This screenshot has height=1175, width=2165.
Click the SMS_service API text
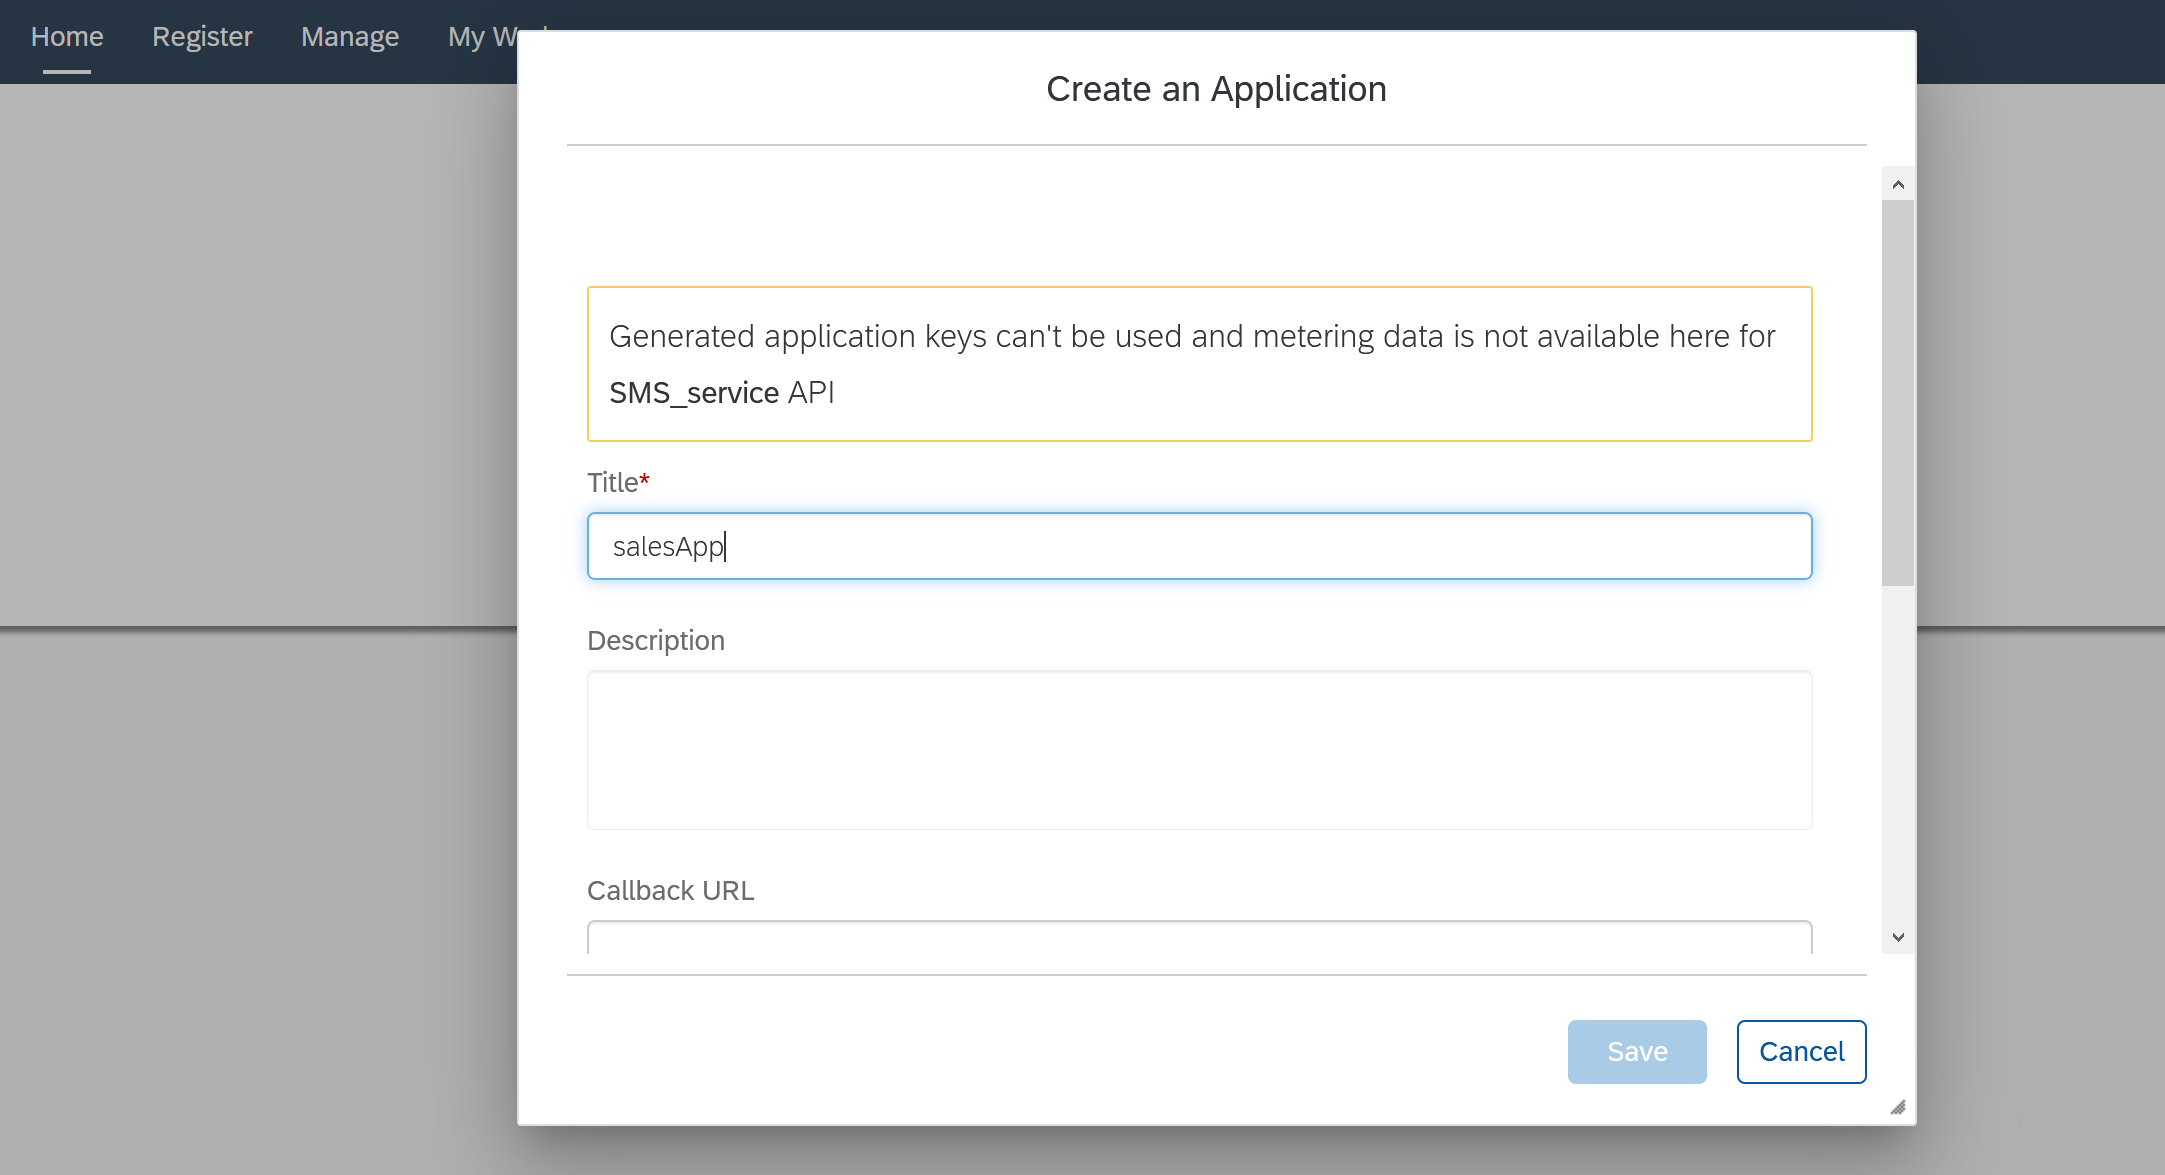click(x=722, y=393)
